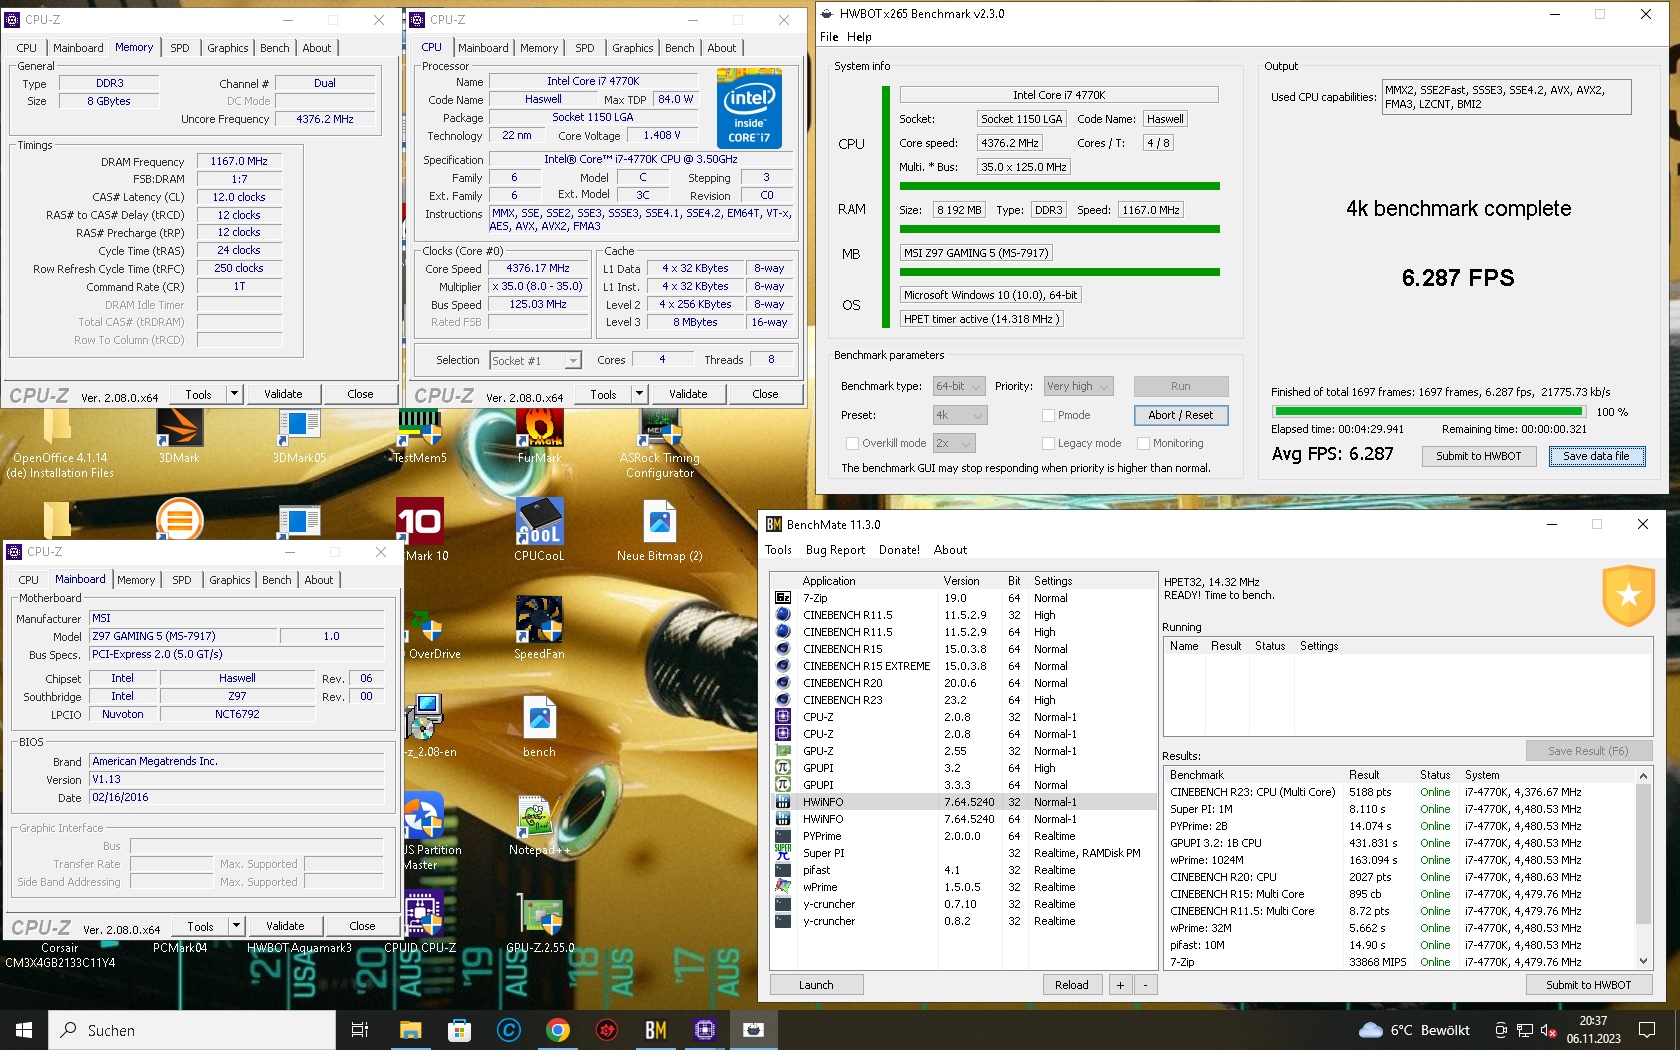Open the Donate! menu in BenchMate
This screenshot has height=1050, width=1680.
click(899, 550)
